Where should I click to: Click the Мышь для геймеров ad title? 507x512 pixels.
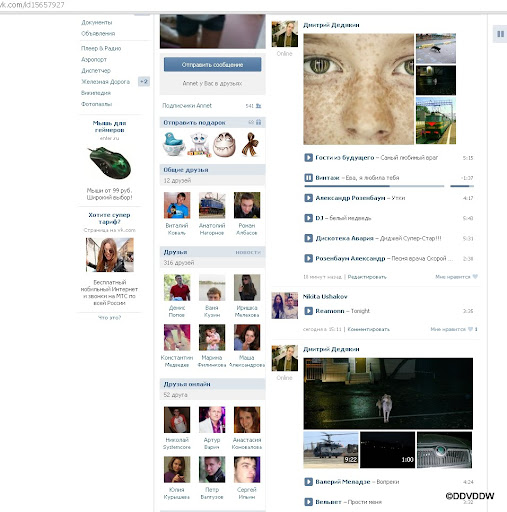[109, 126]
